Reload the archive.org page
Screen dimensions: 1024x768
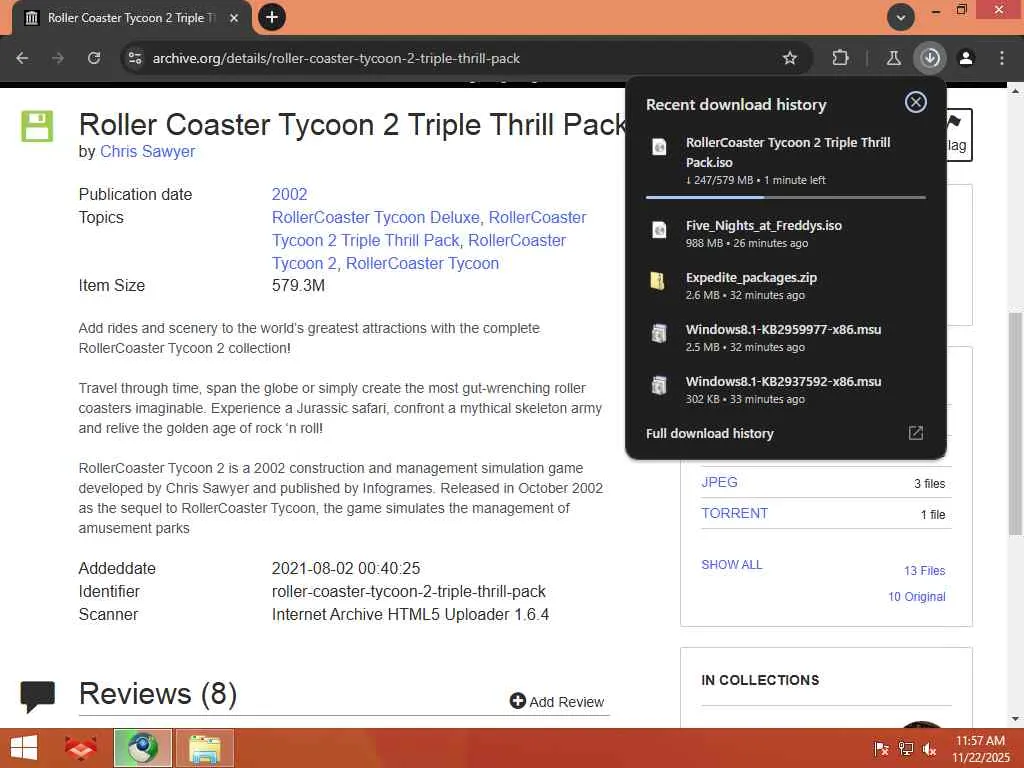94,58
